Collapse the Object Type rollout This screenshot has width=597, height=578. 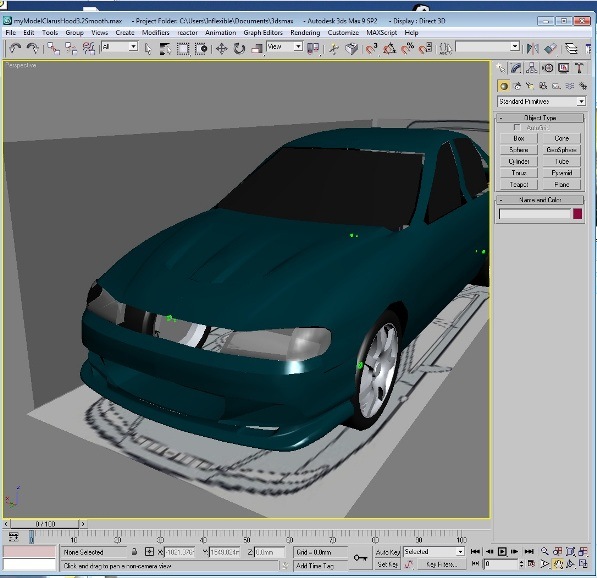tap(540, 118)
